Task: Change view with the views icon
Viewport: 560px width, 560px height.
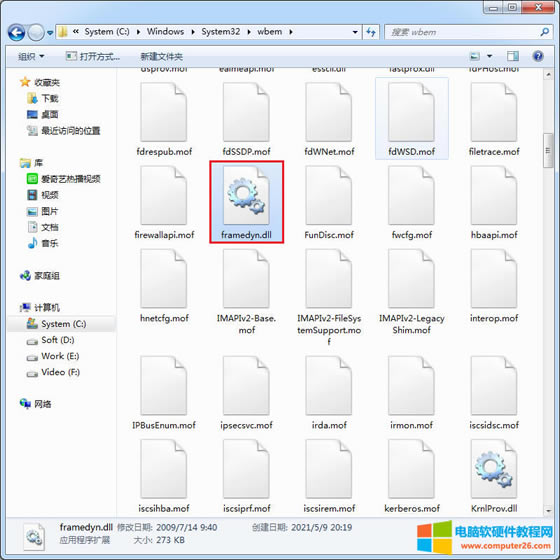Action: click(474, 56)
